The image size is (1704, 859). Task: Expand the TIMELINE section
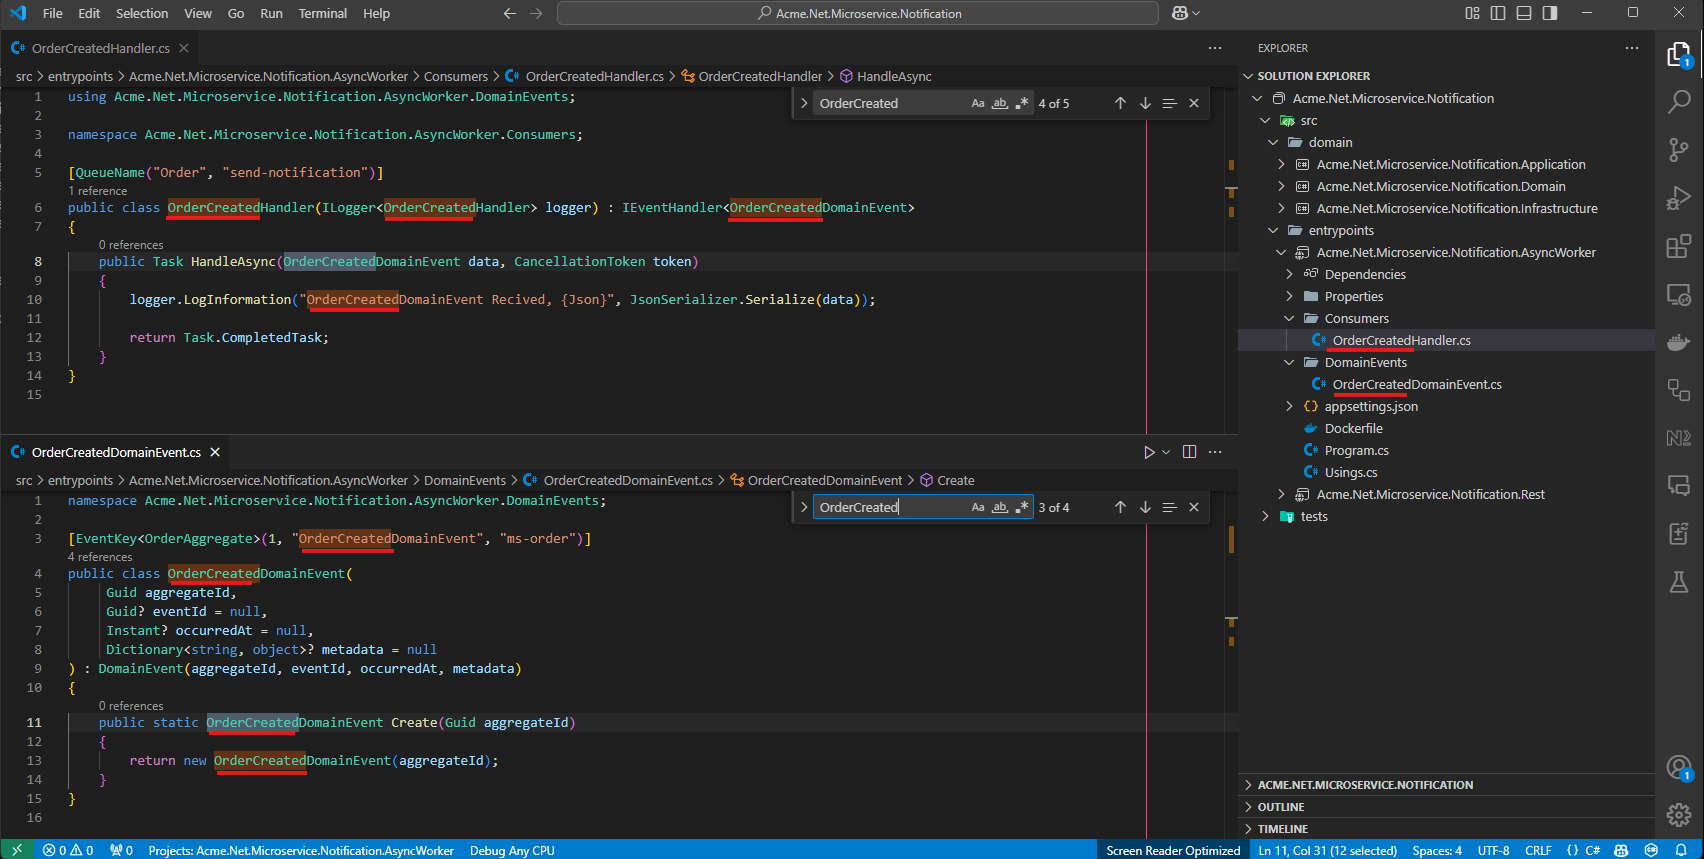point(1446,829)
